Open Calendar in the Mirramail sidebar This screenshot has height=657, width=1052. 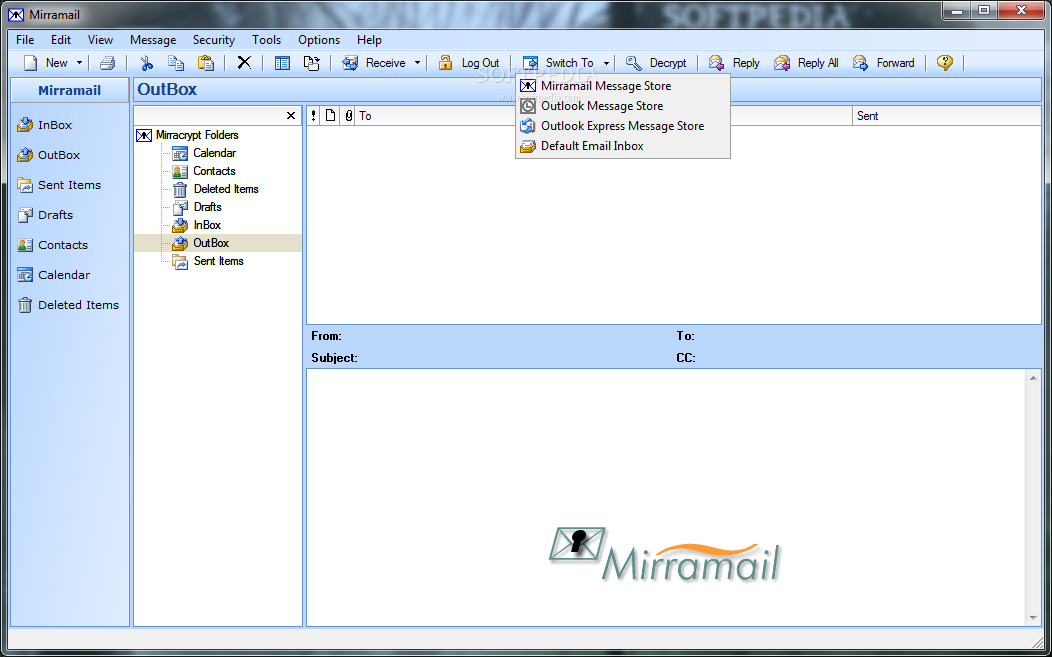click(x=53, y=275)
